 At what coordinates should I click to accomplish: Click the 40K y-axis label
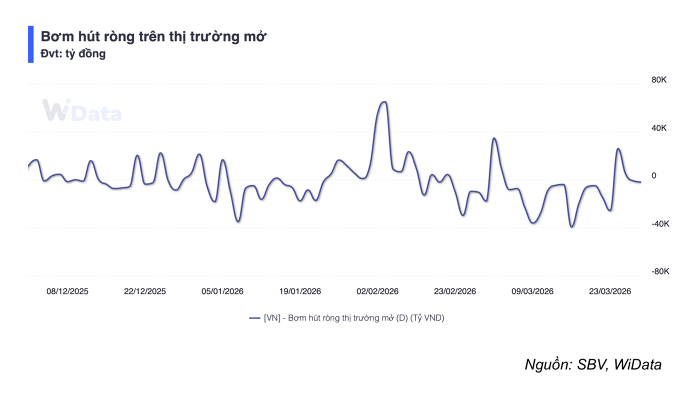(x=660, y=128)
